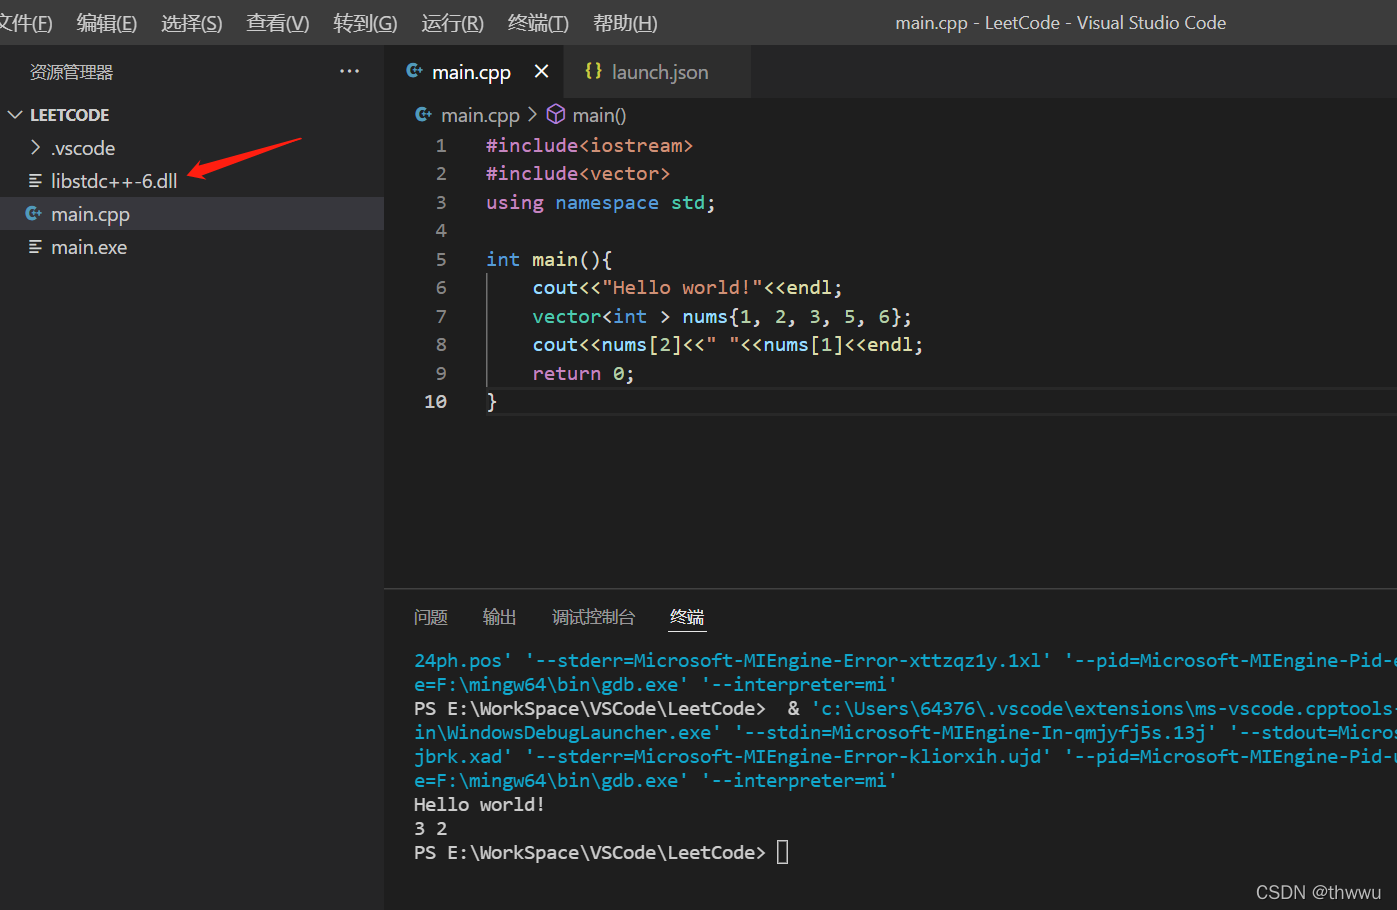Click the 资源管理器 explorer title

71,72
